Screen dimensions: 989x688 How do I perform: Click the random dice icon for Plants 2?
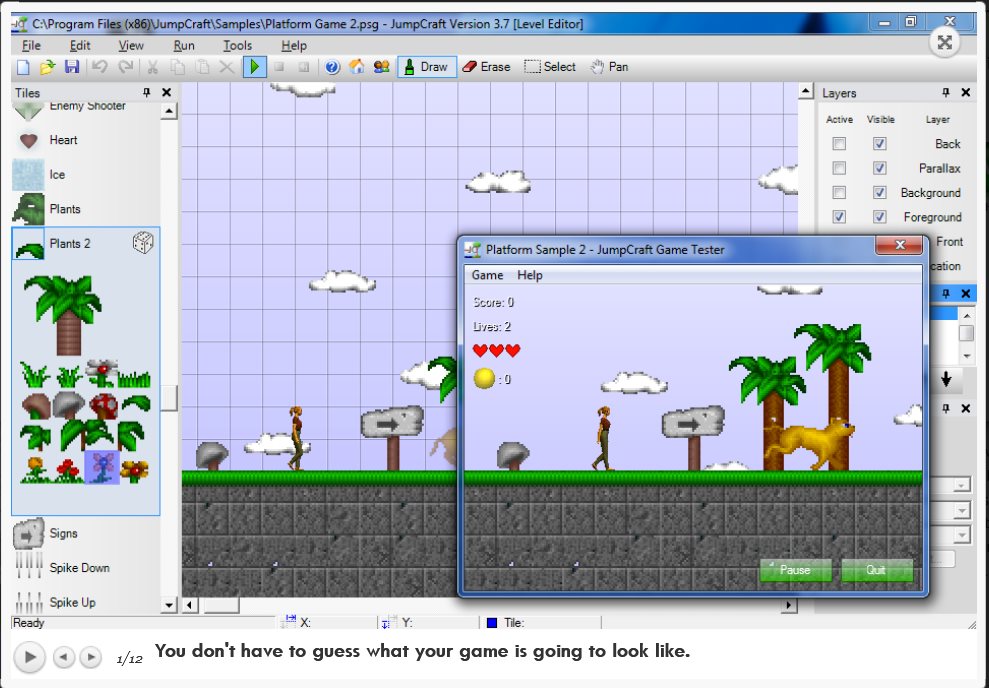point(143,243)
